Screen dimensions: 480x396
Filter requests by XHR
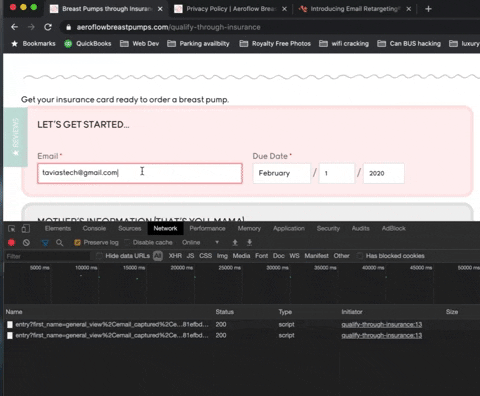click(175, 256)
